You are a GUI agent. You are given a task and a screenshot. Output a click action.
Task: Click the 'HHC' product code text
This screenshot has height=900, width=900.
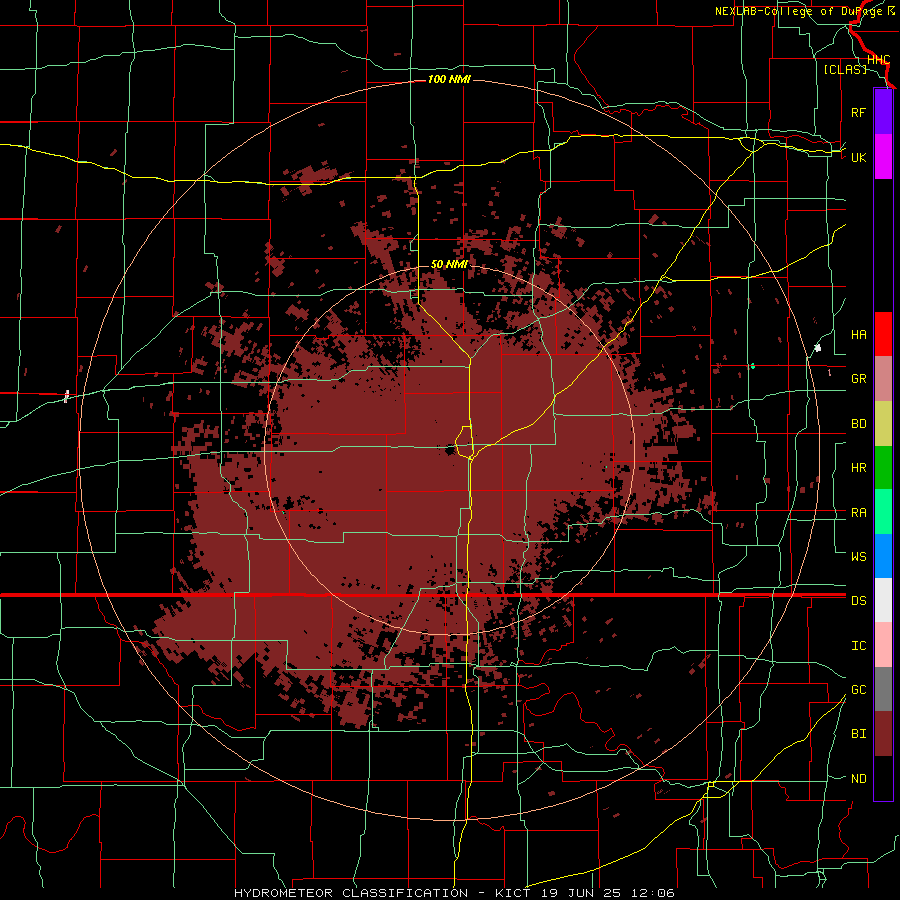point(878,60)
